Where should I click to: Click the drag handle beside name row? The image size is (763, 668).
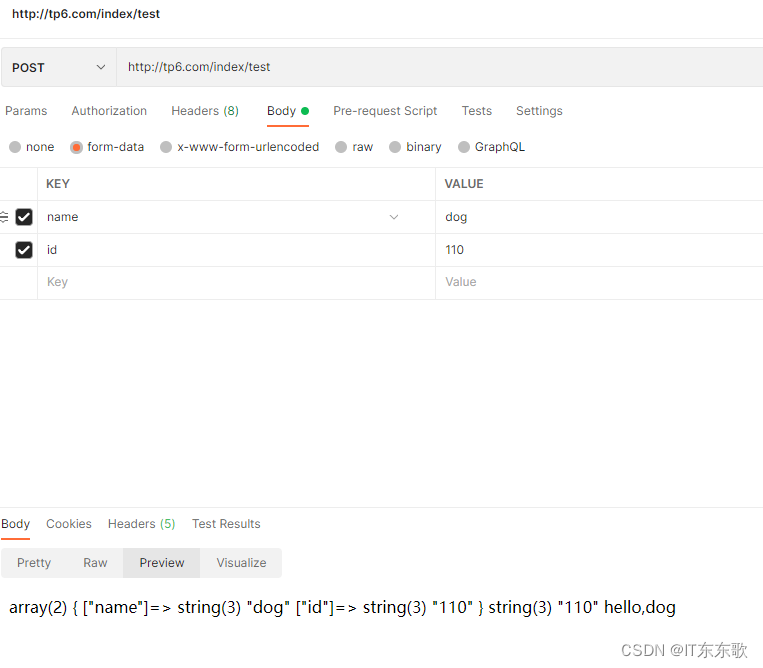(x=4, y=217)
